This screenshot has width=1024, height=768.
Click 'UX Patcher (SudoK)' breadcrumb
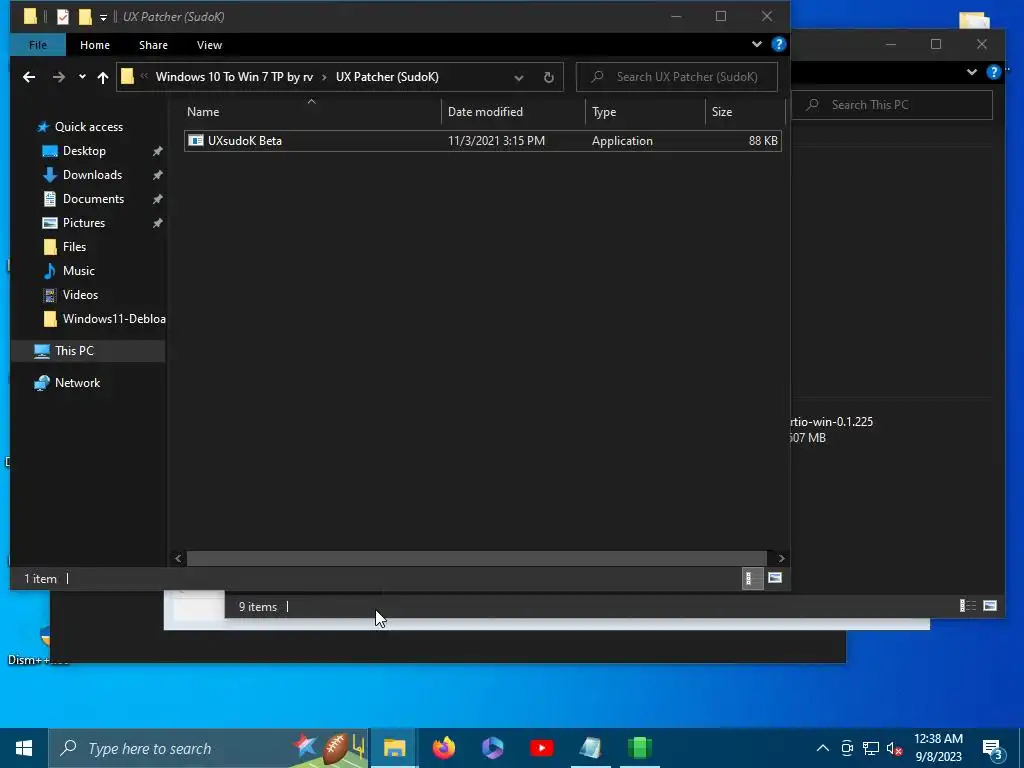[x=387, y=77]
